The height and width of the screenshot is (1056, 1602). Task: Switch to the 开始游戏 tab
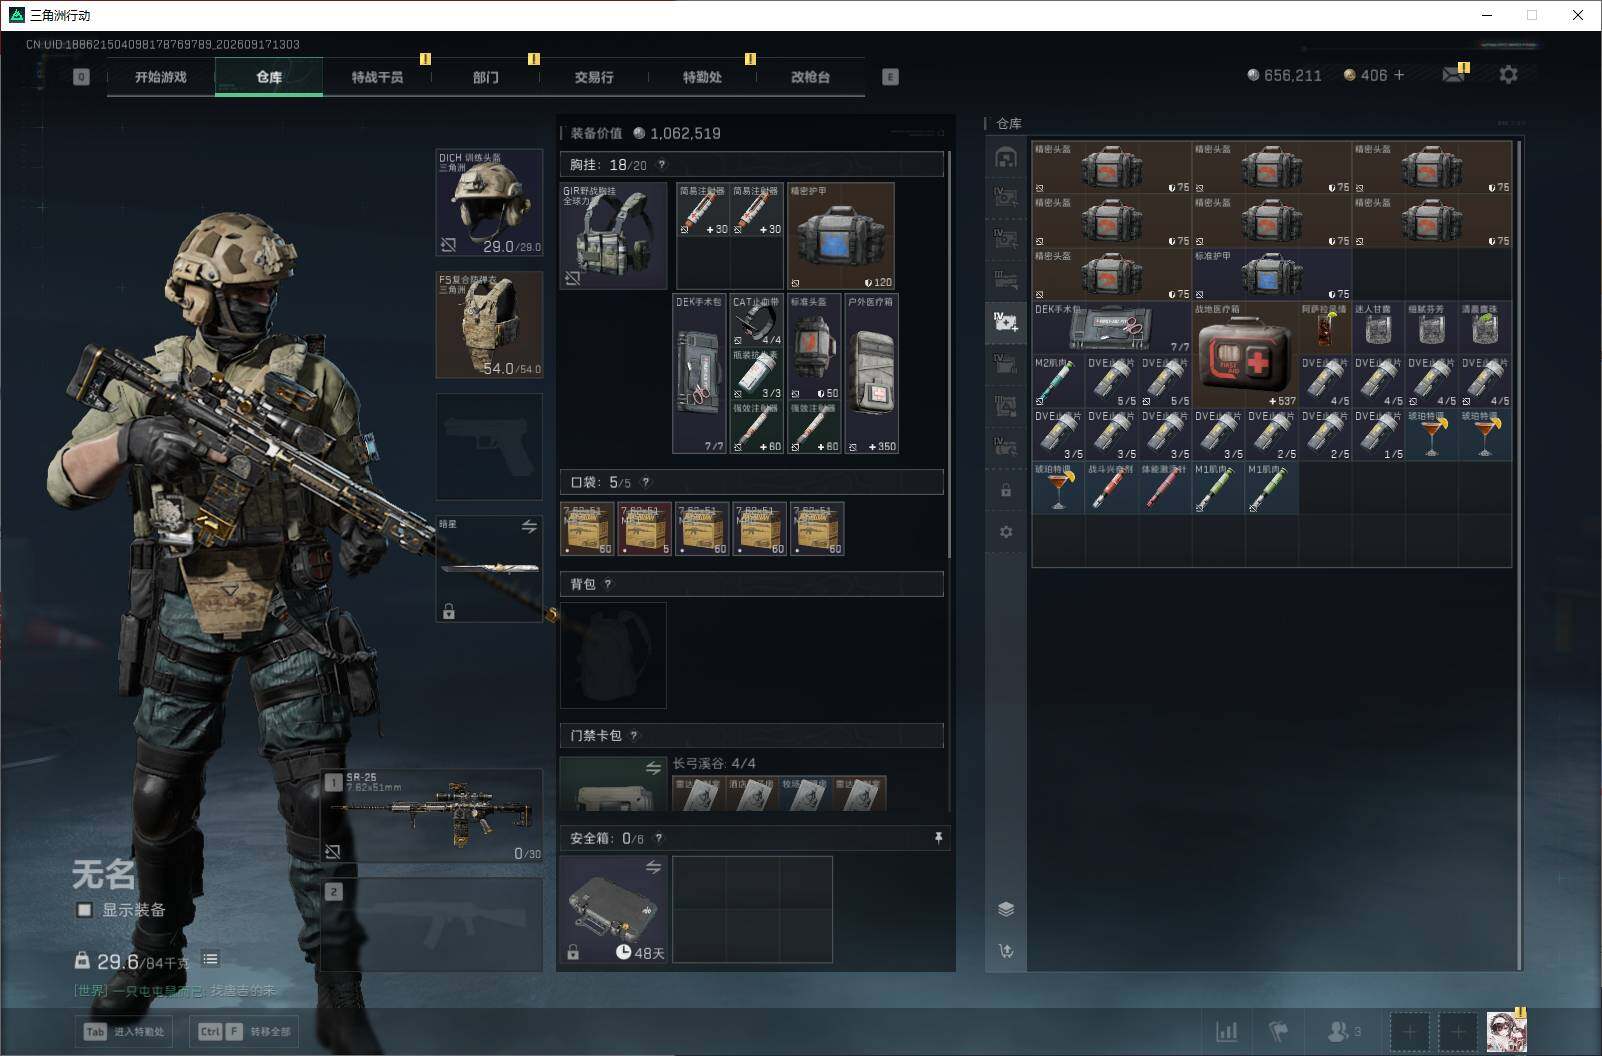[x=161, y=77]
